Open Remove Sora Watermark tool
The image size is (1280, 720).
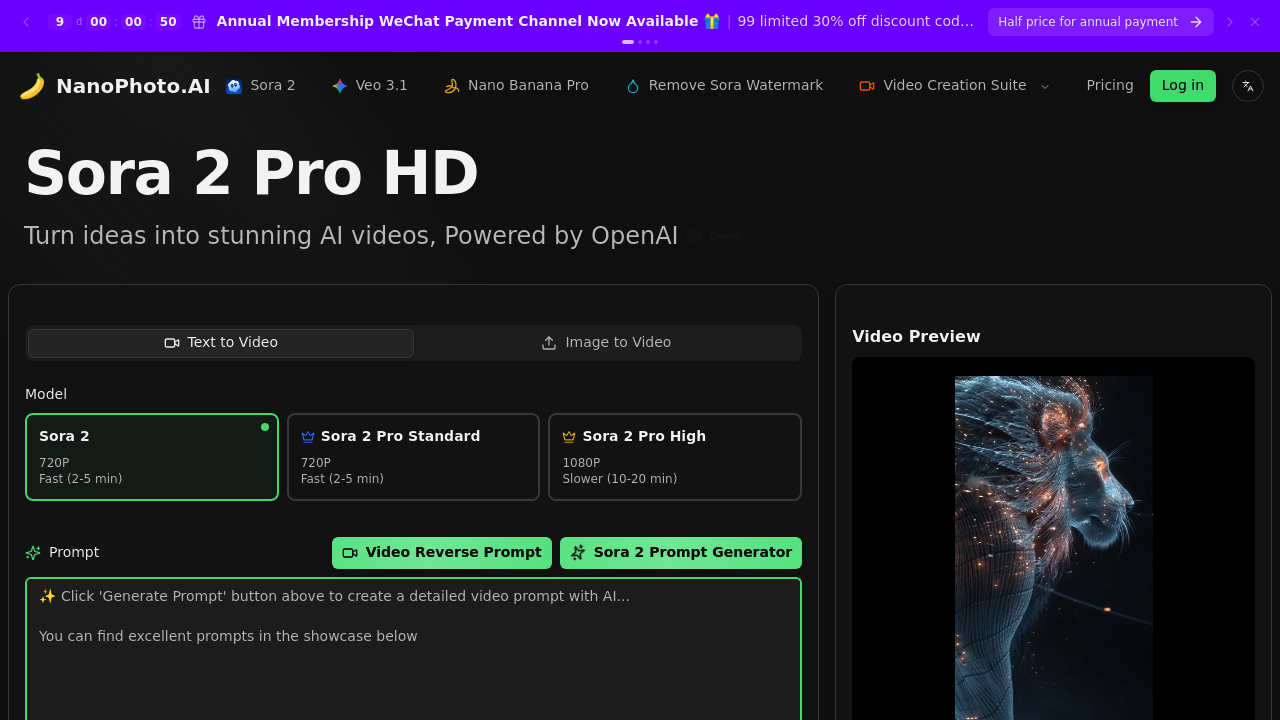(x=724, y=86)
